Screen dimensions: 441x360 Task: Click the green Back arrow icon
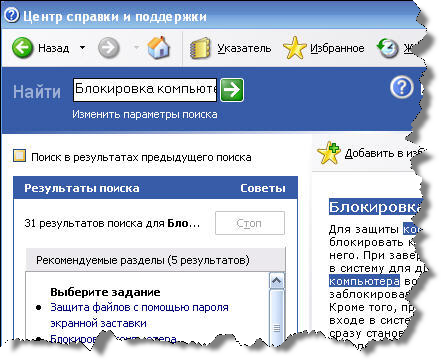22,48
